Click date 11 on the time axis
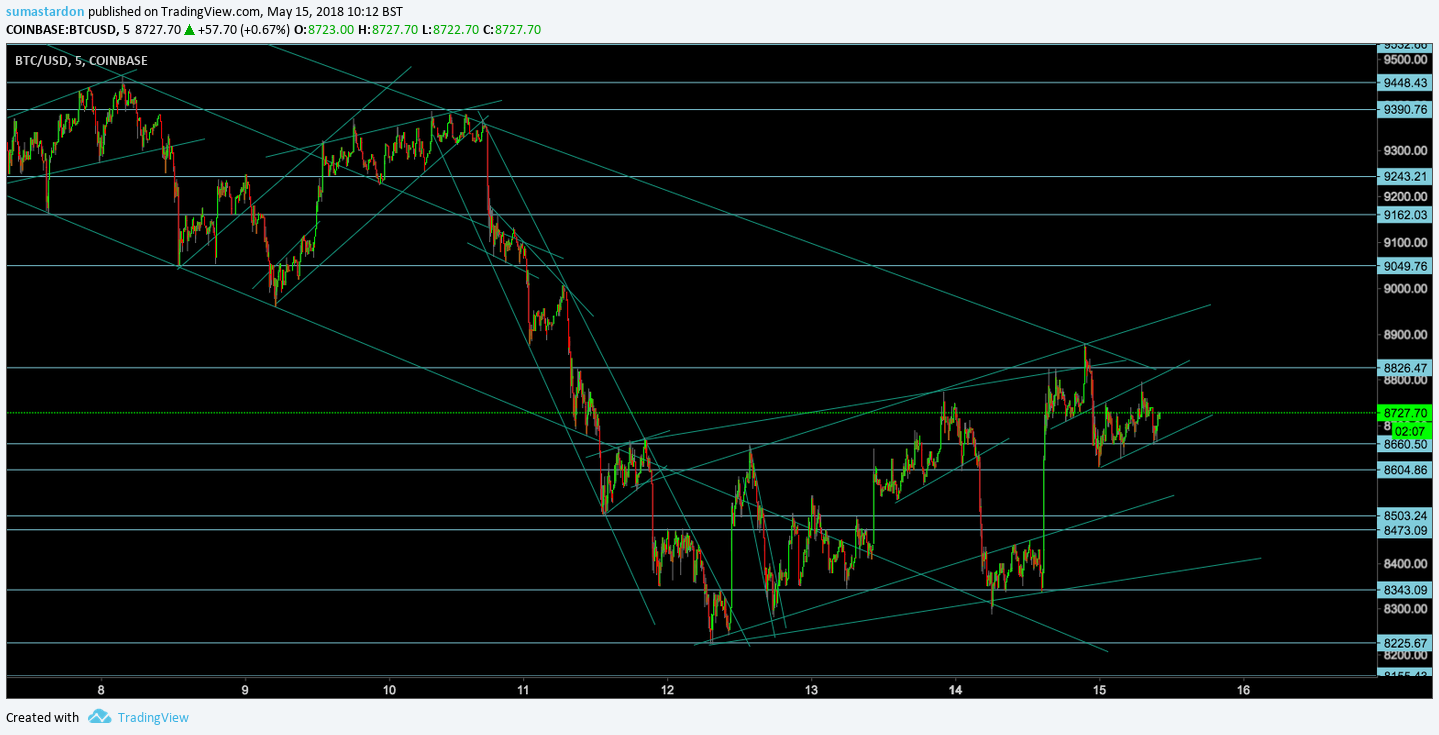This screenshot has width=1439, height=735. point(523,689)
